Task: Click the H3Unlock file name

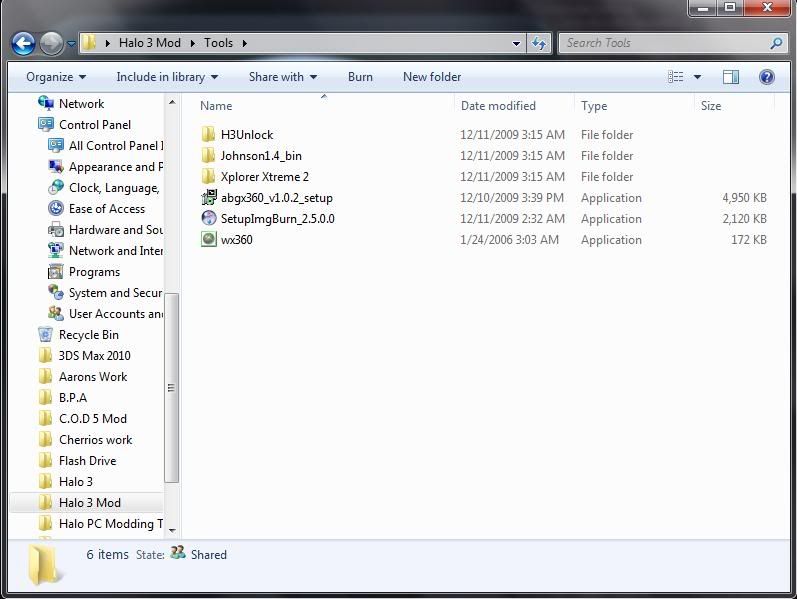Action: [x=247, y=135]
